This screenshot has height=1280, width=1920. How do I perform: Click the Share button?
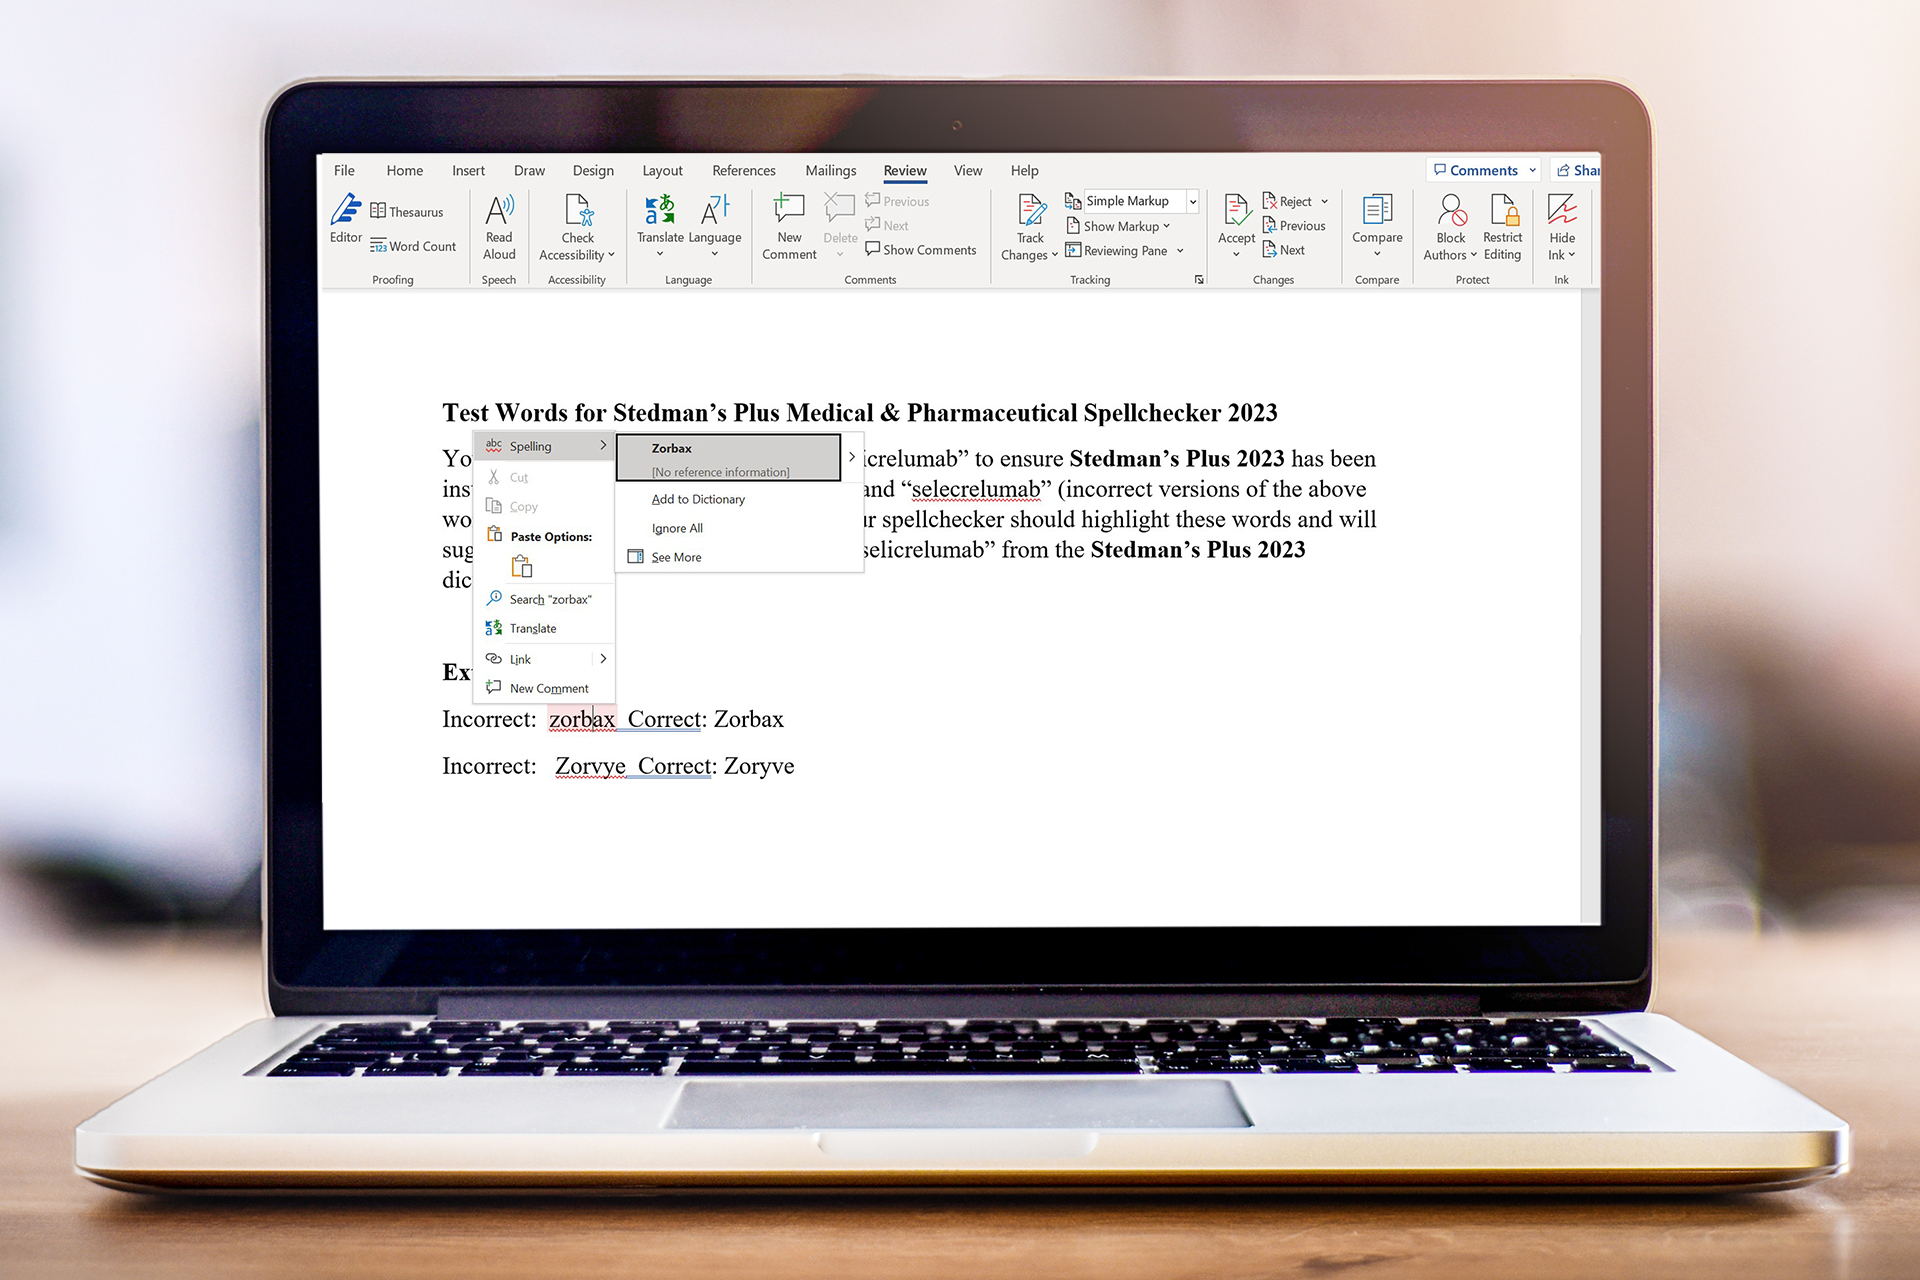[x=1577, y=170]
